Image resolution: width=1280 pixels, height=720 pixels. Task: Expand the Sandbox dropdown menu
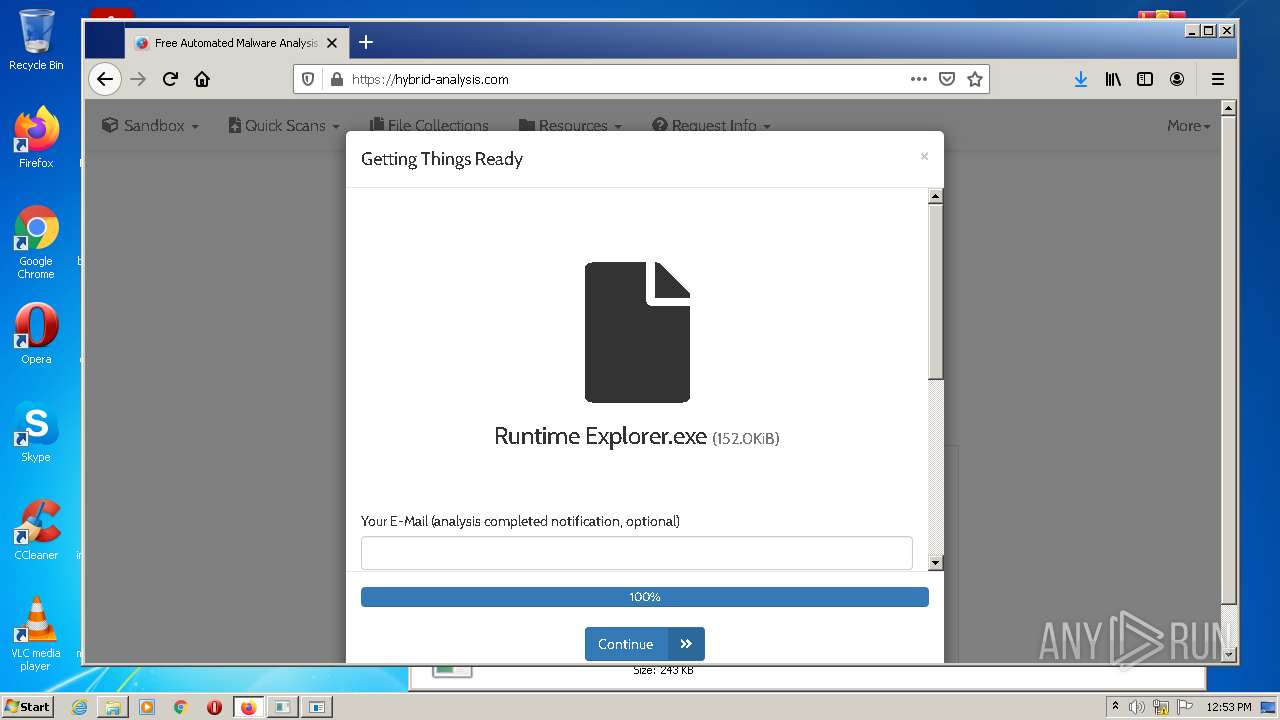(x=150, y=125)
